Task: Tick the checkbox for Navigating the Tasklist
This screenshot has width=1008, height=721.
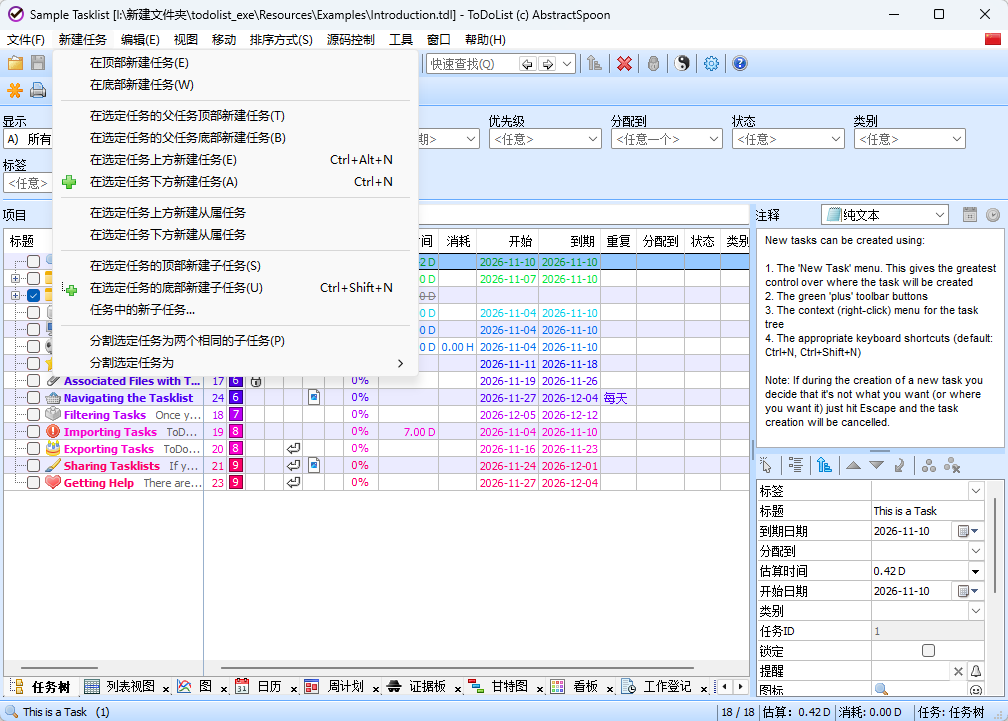Action: 33,398
